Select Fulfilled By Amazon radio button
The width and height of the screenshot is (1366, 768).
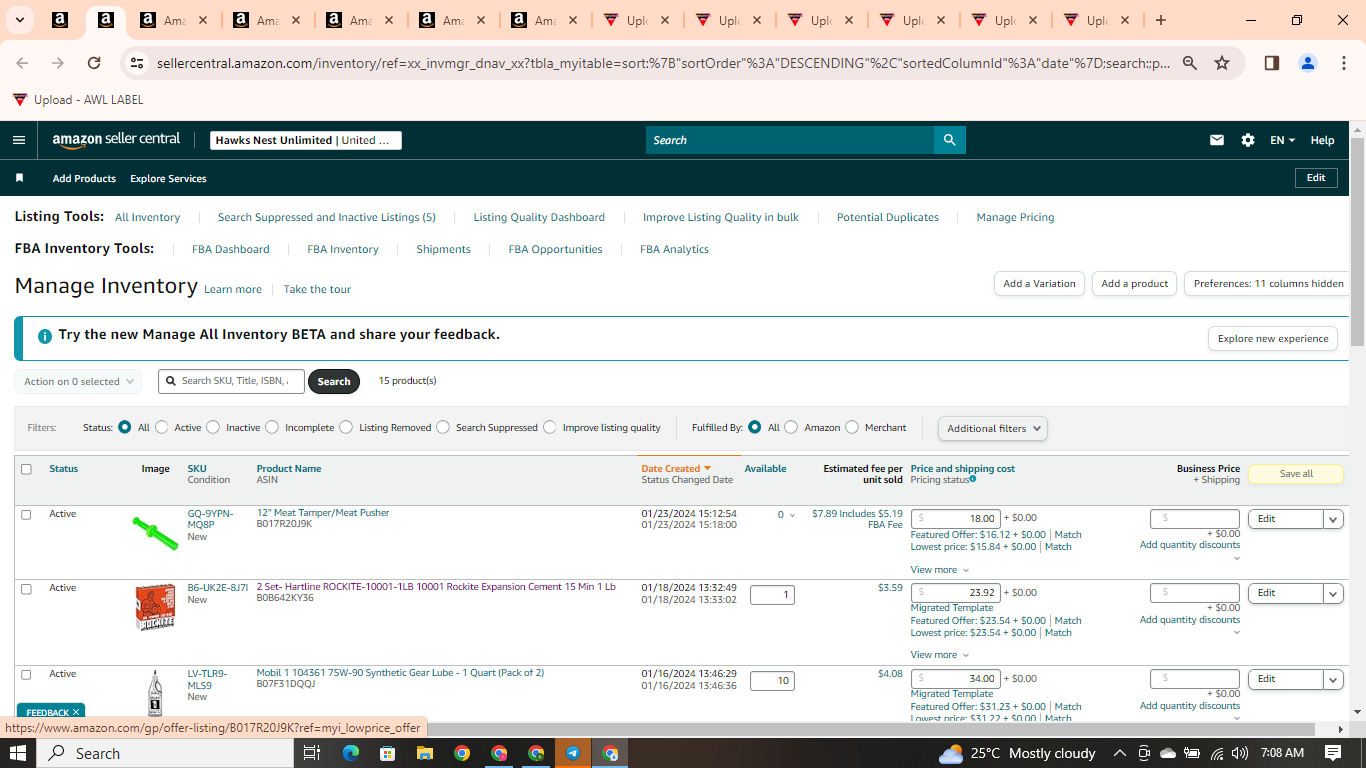[791, 427]
